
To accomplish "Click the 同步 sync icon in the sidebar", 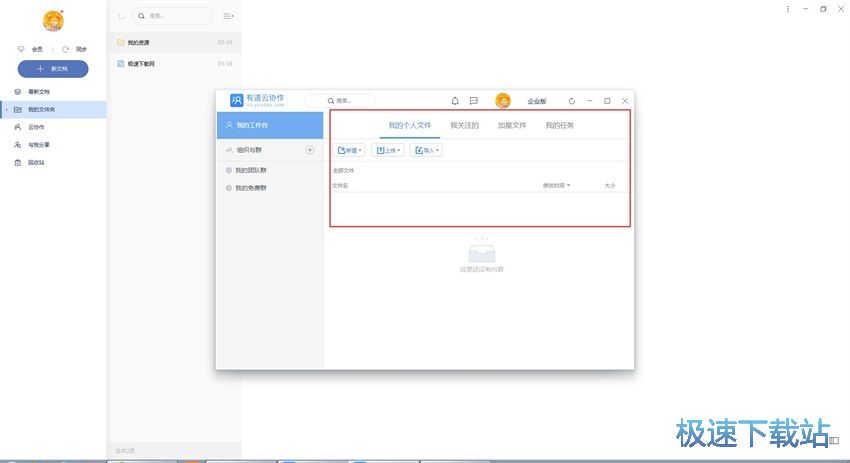I will click(65, 49).
